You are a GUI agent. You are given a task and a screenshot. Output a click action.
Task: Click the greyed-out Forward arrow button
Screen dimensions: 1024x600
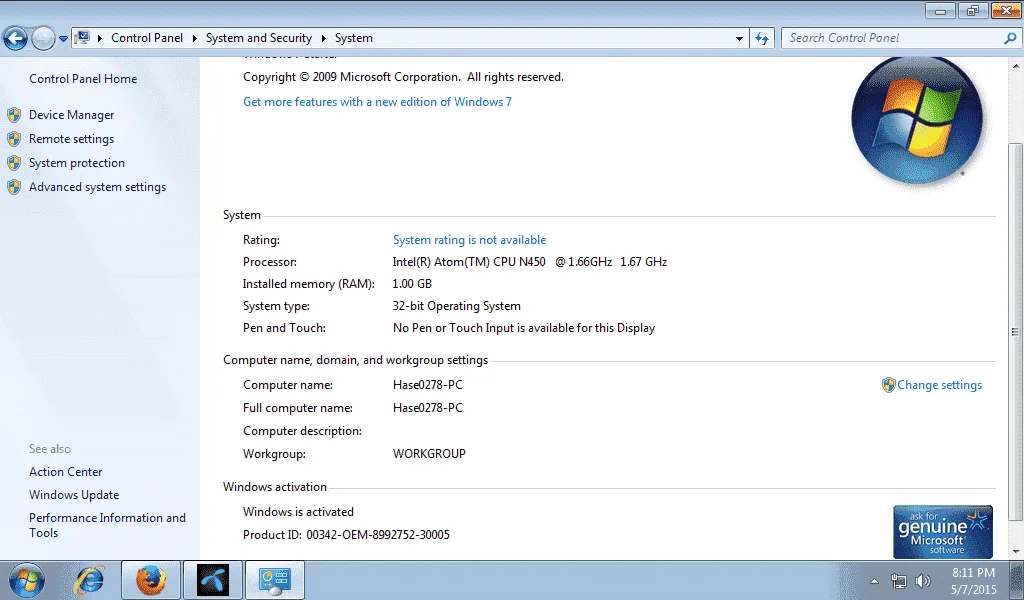pos(43,39)
